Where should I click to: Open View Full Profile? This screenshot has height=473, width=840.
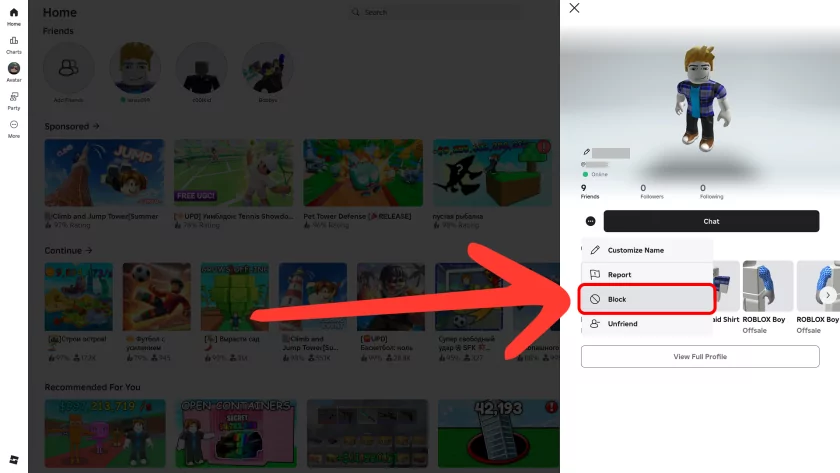700,357
